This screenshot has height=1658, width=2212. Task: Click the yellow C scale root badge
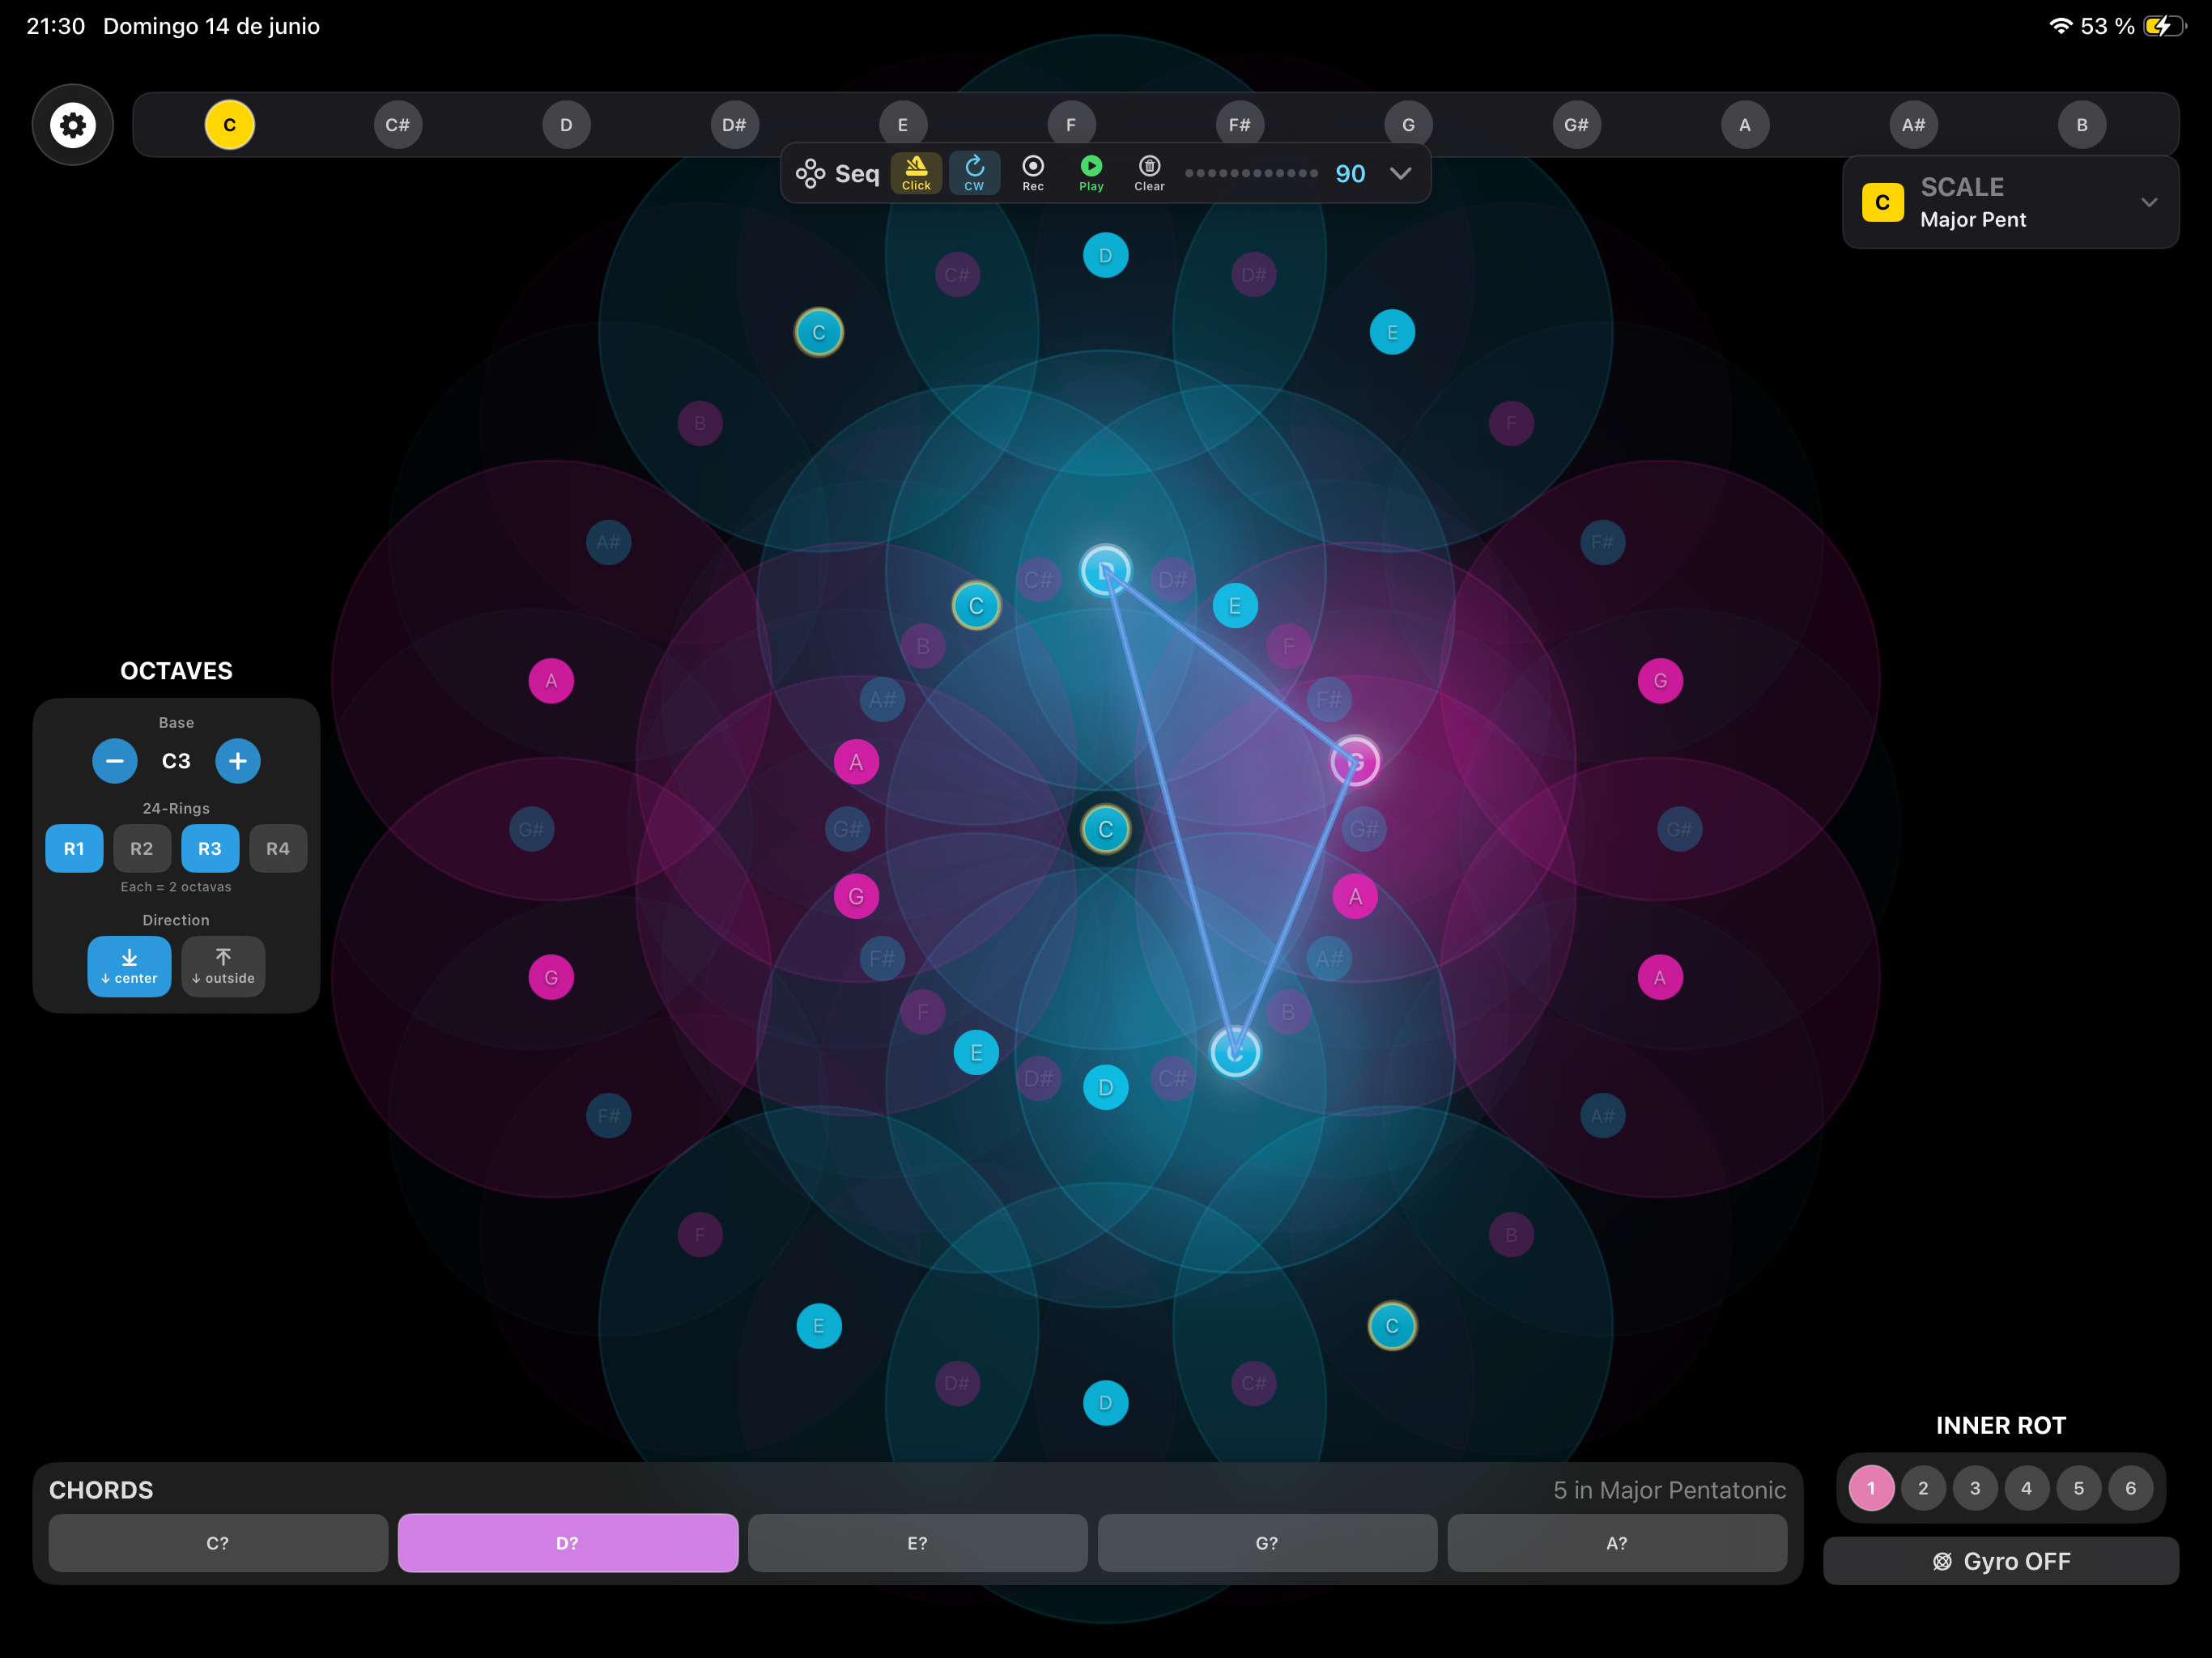[1882, 202]
